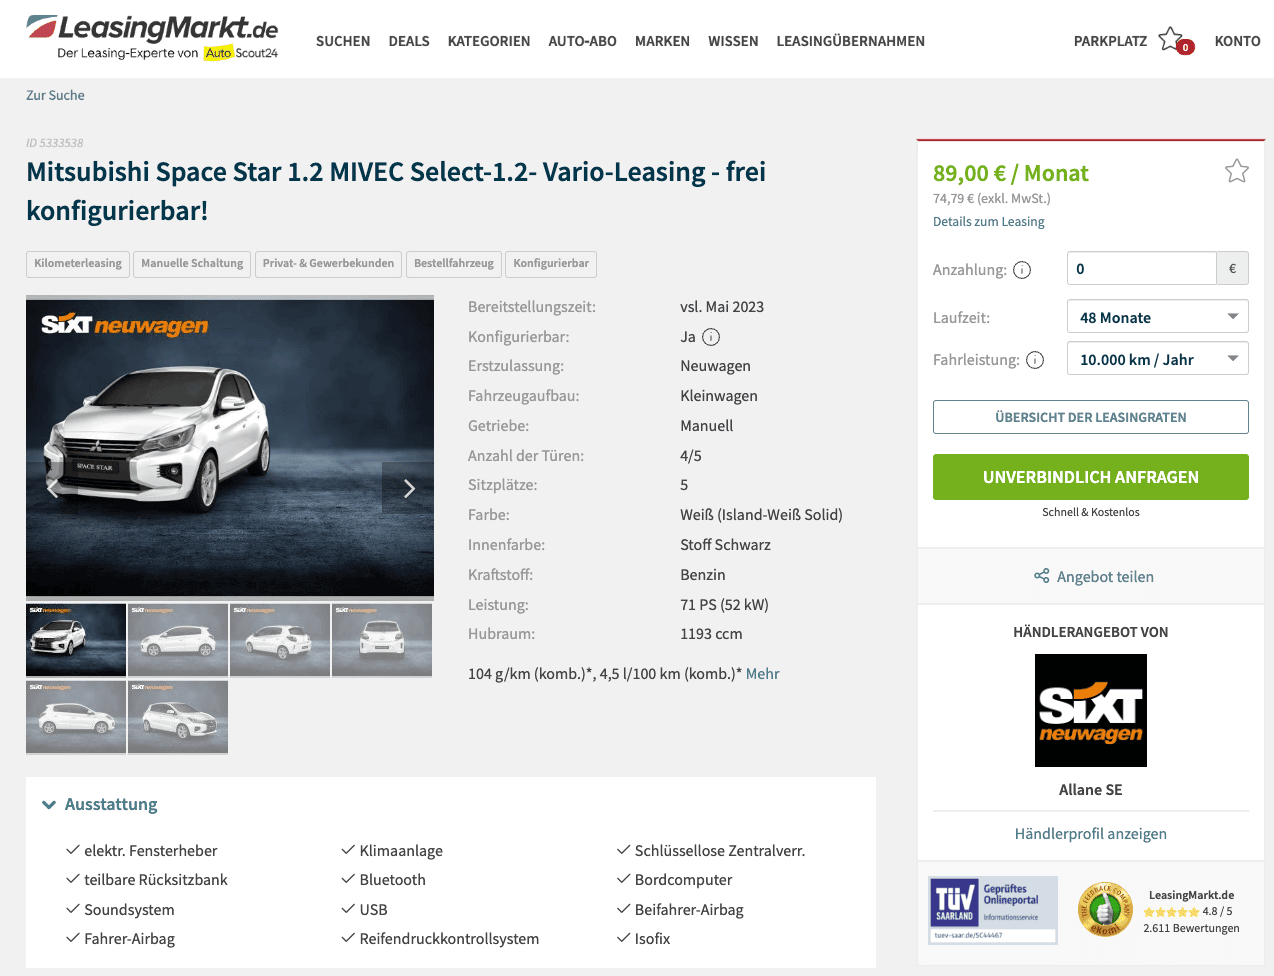Image resolution: width=1274 pixels, height=976 pixels.
Task: Click the Privat- & Gewerbekunden tag
Action: pos(328,264)
